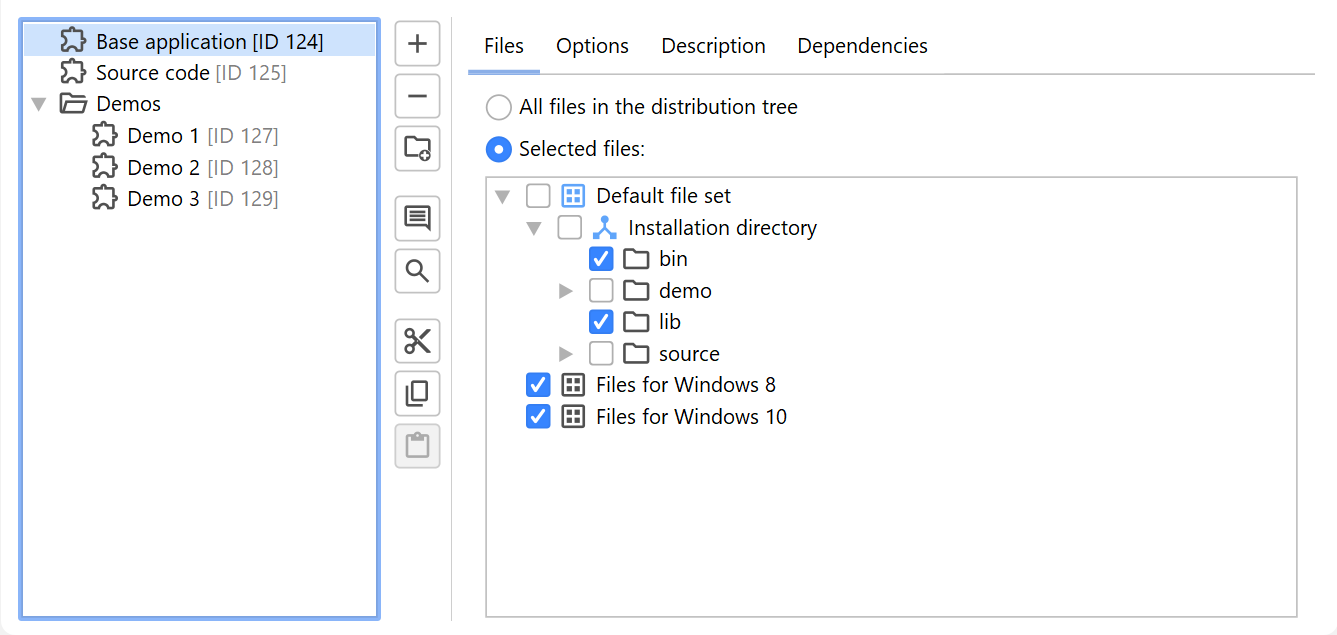Check the Installation directory checkbox
The image size is (1337, 635).
[x=569, y=228]
